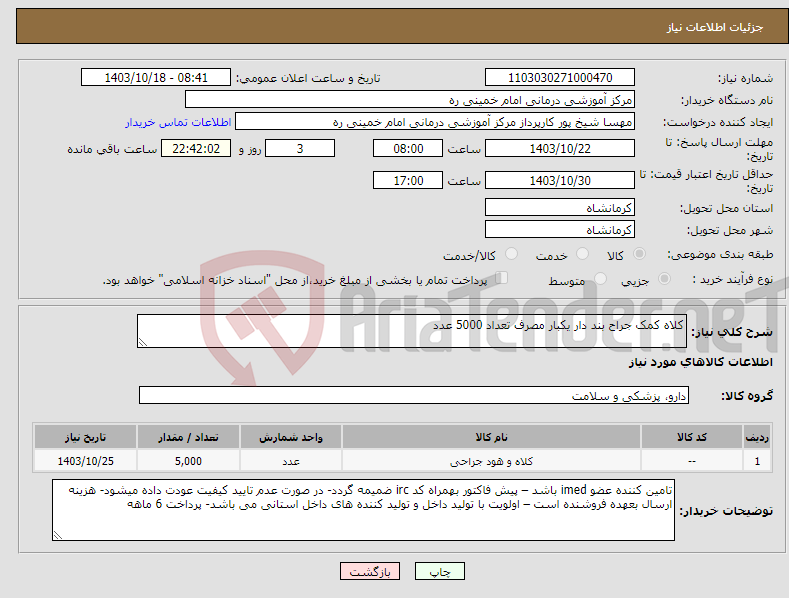Click the buyer name field مرکز آموزشی درمانی

point(410,100)
